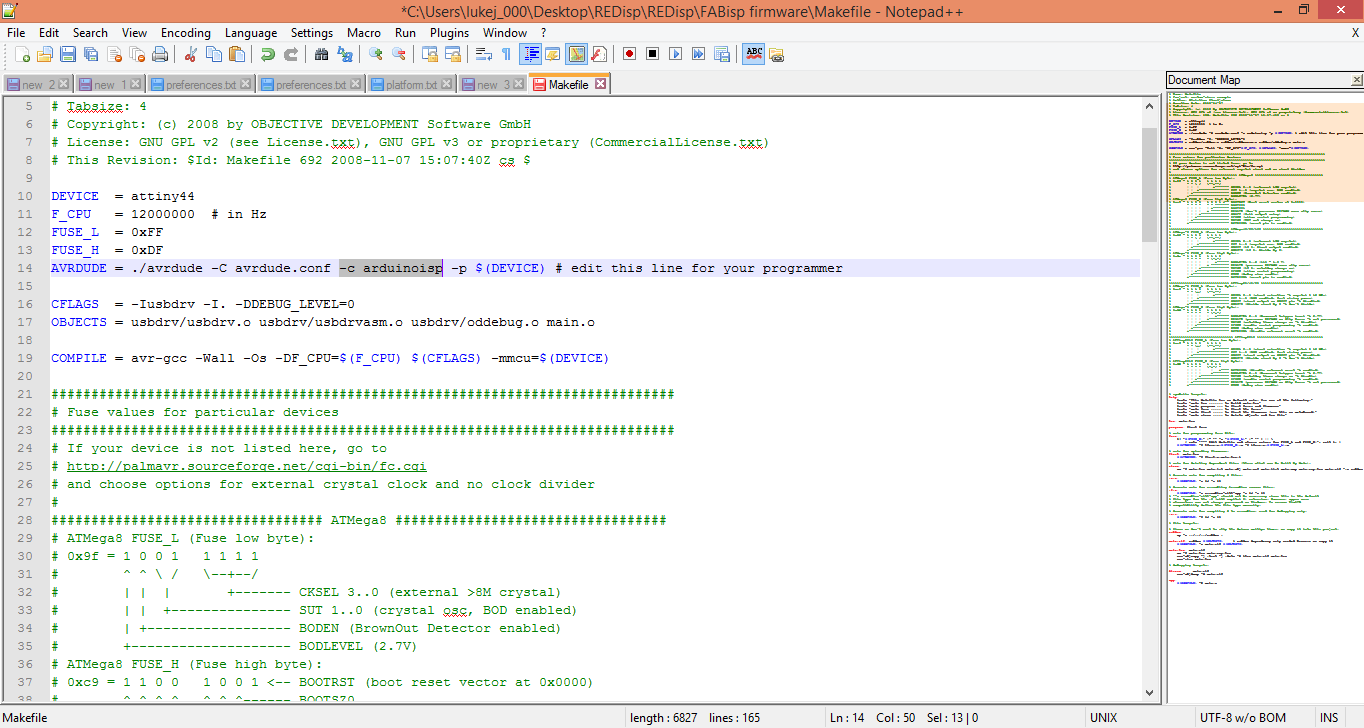Select the Save All icon
The width and height of the screenshot is (1364, 728).
[89, 54]
